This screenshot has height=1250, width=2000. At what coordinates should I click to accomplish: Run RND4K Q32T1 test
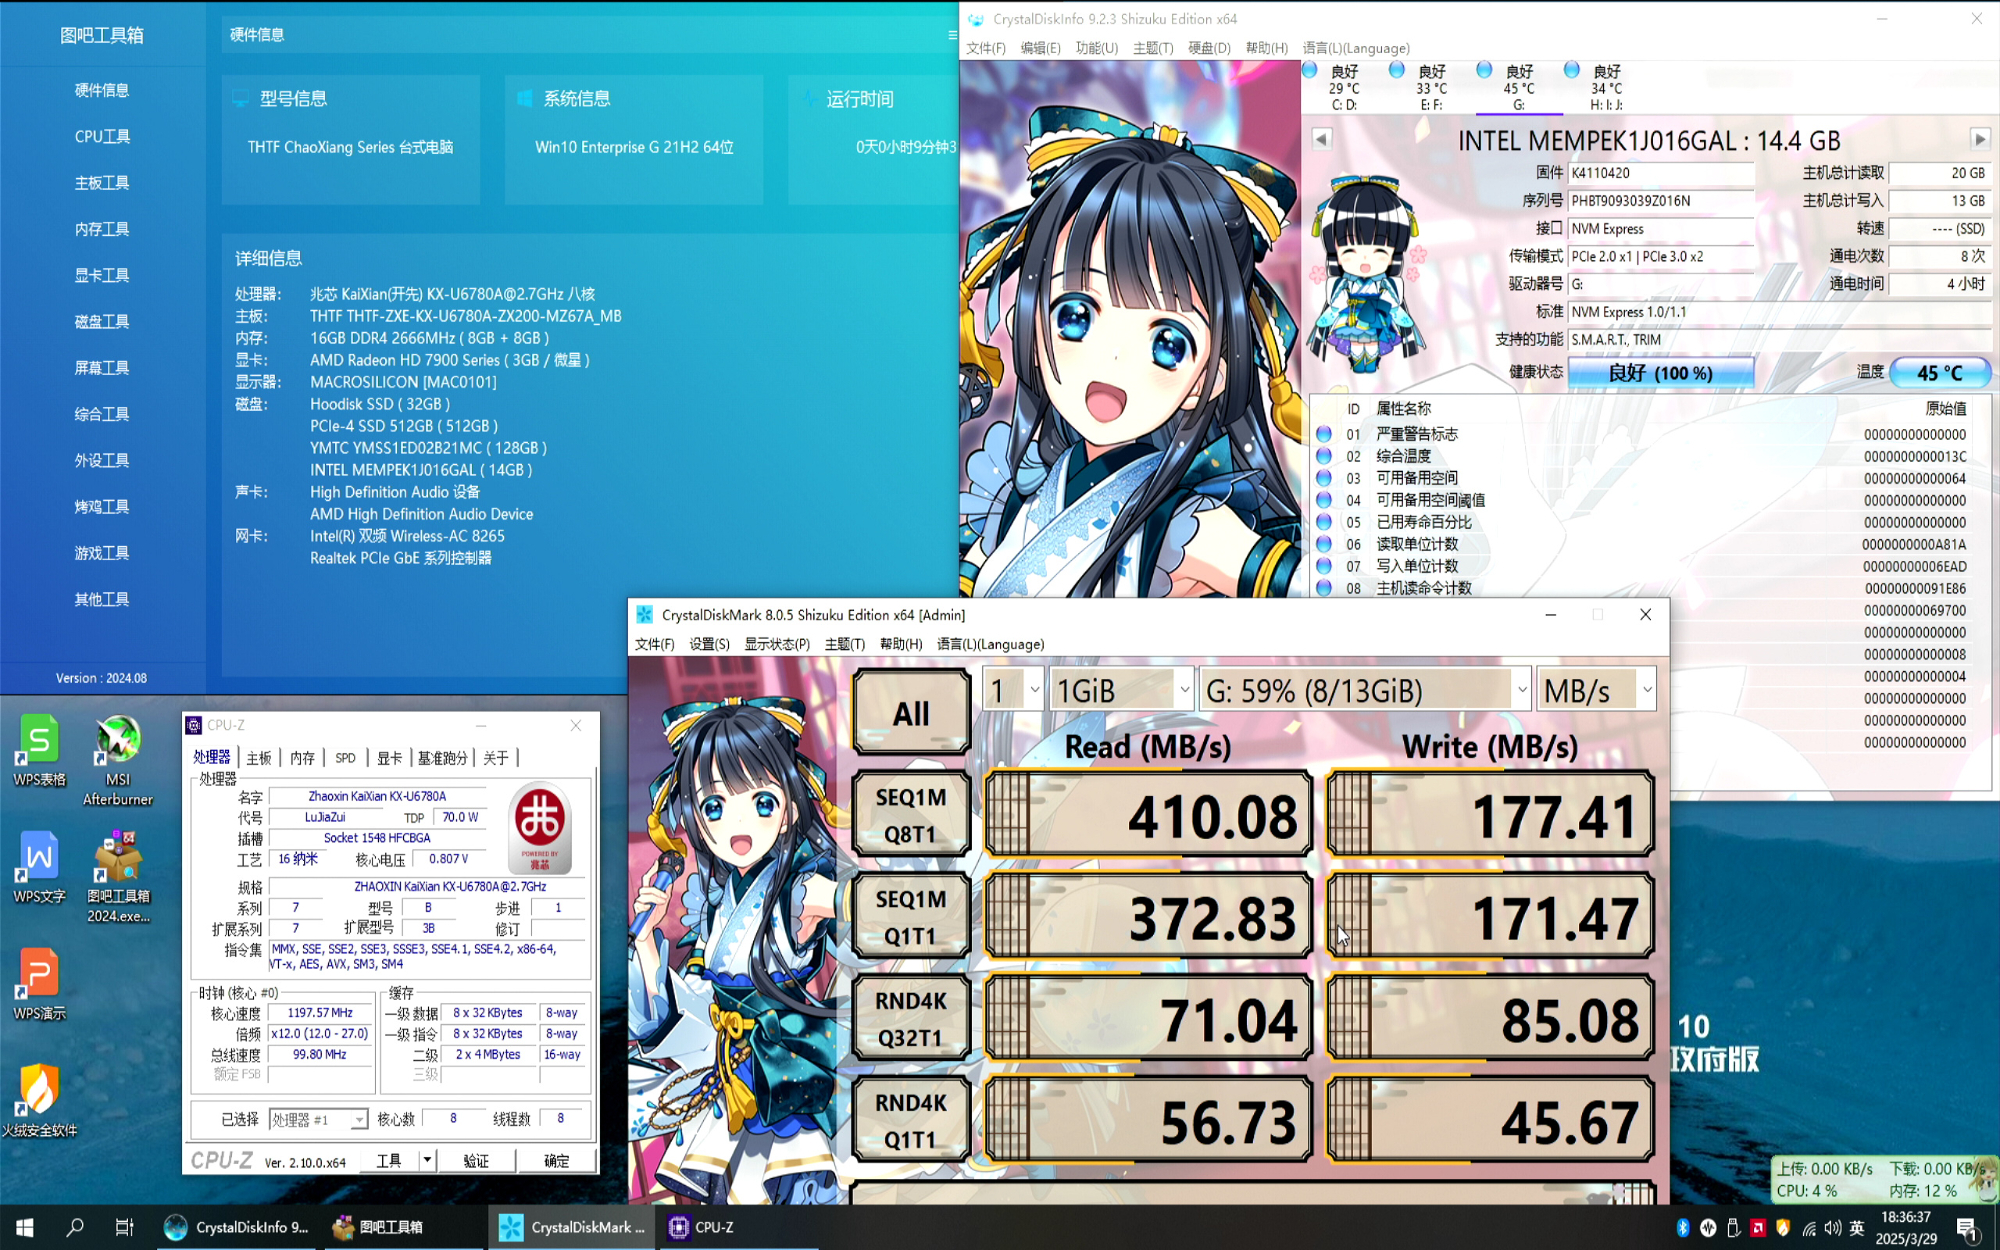click(x=911, y=1018)
